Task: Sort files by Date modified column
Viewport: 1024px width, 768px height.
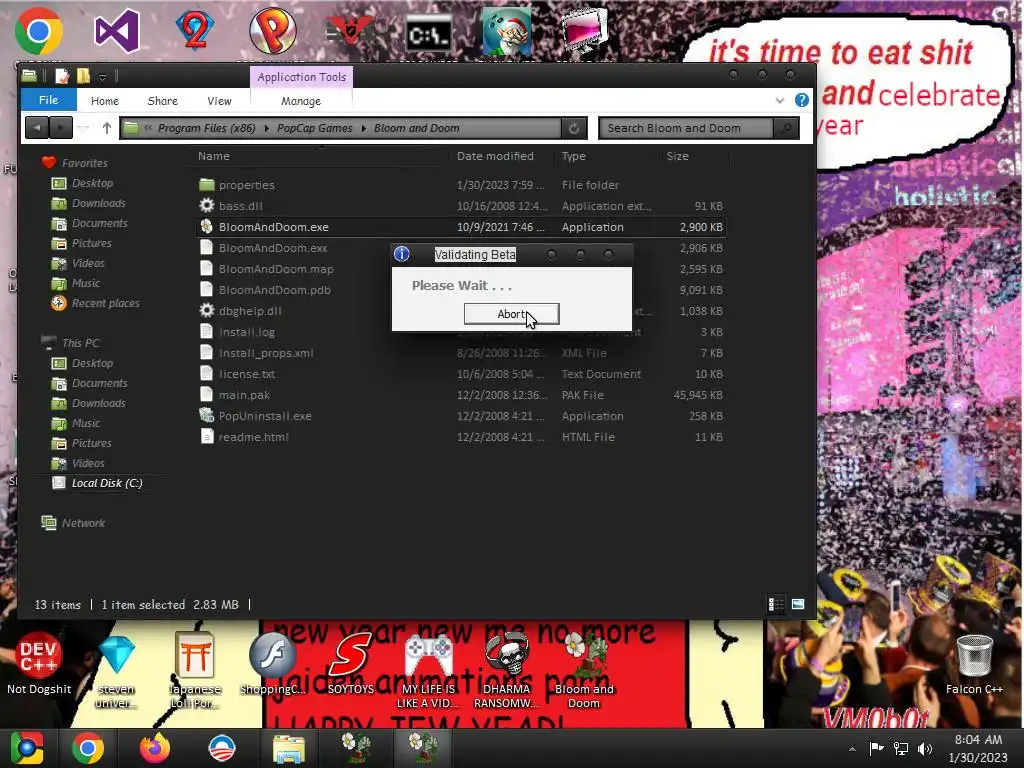Action: click(495, 156)
